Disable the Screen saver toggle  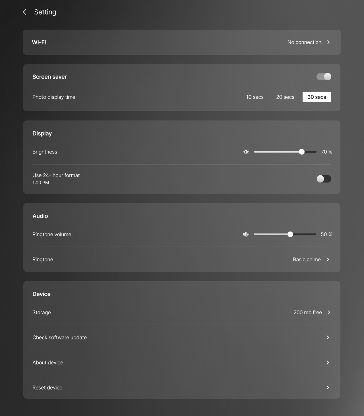click(324, 77)
